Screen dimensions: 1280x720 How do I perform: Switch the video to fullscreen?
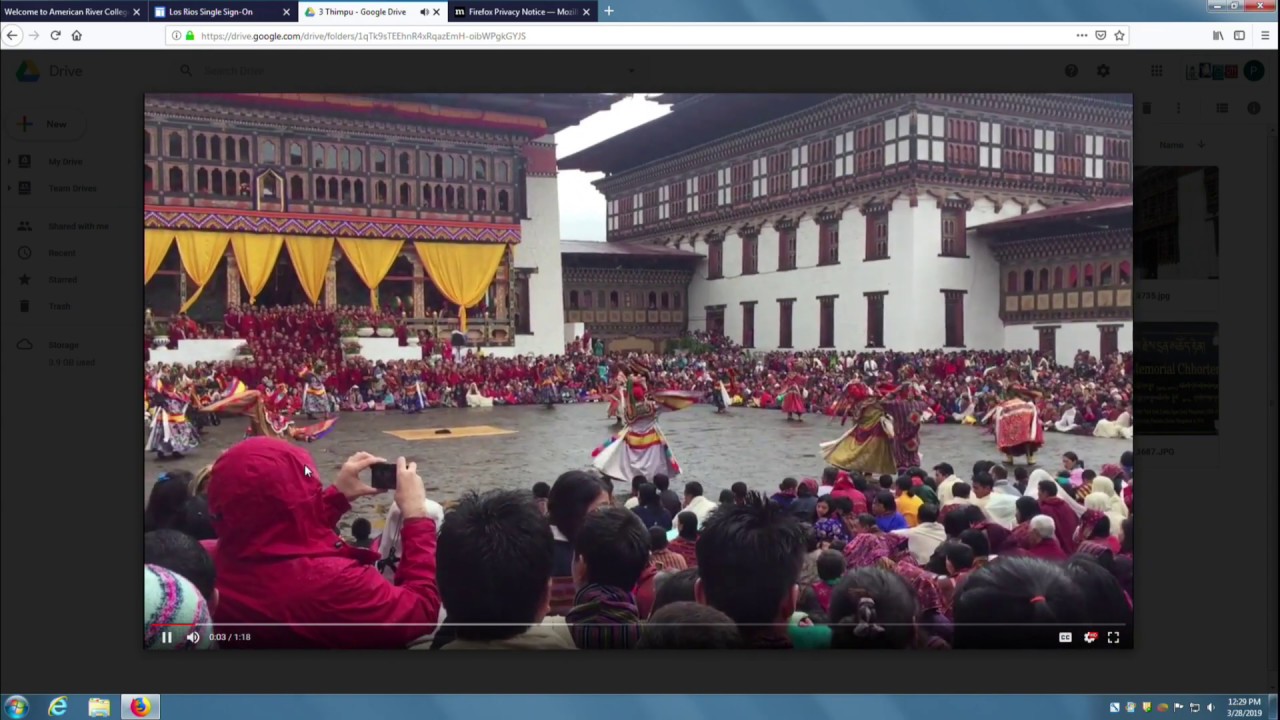(x=1113, y=637)
